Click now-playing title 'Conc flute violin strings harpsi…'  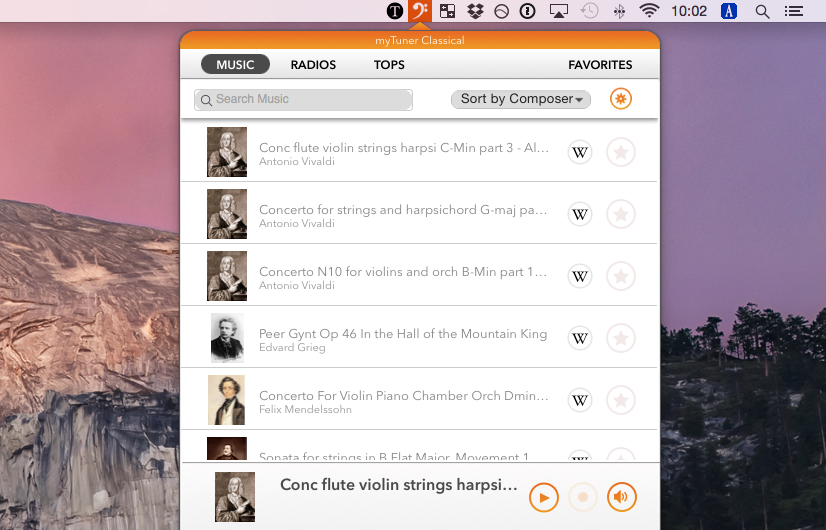pyautogui.click(x=399, y=485)
